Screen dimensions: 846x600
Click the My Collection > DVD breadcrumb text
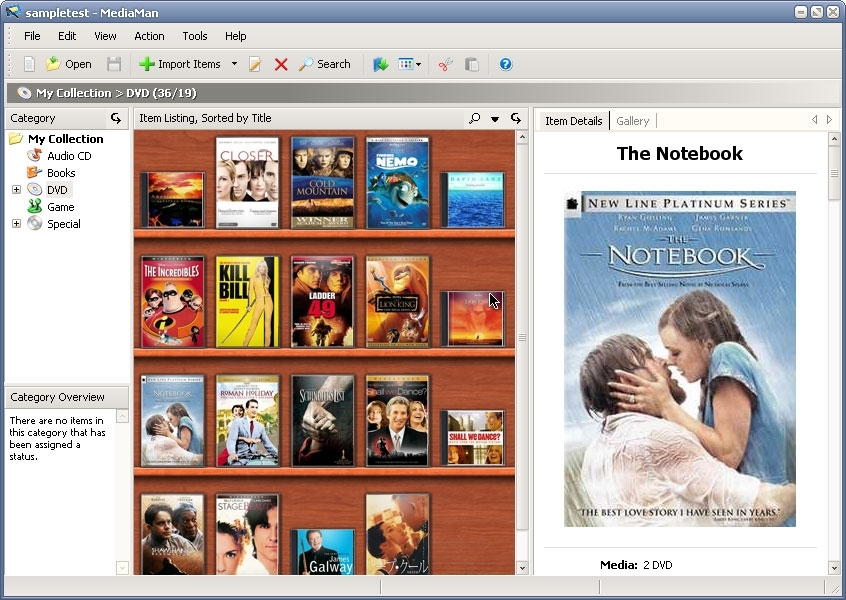coord(116,93)
